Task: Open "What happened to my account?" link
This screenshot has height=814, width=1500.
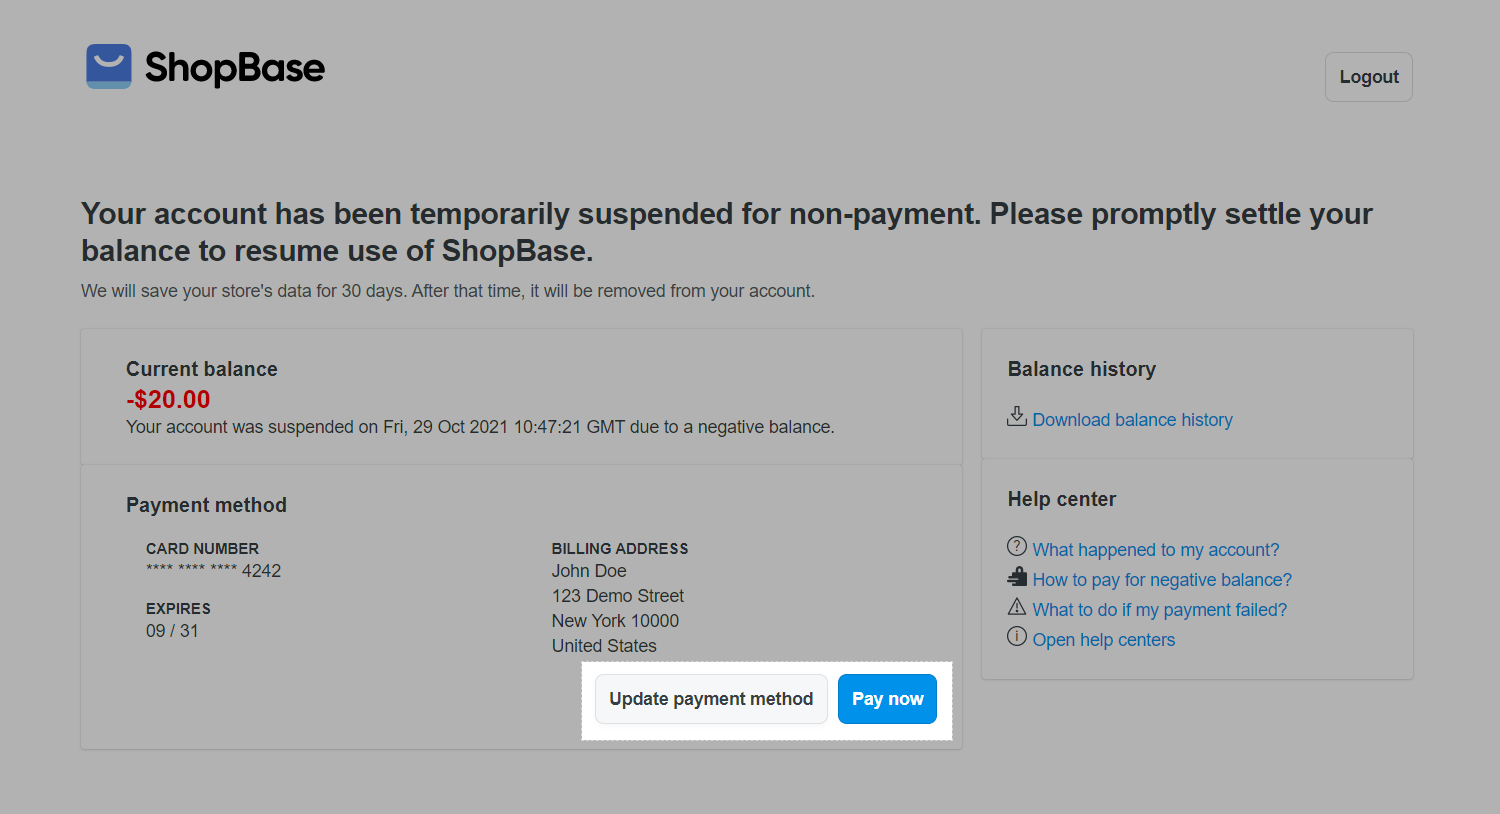Action: click(x=1155, y=550)
